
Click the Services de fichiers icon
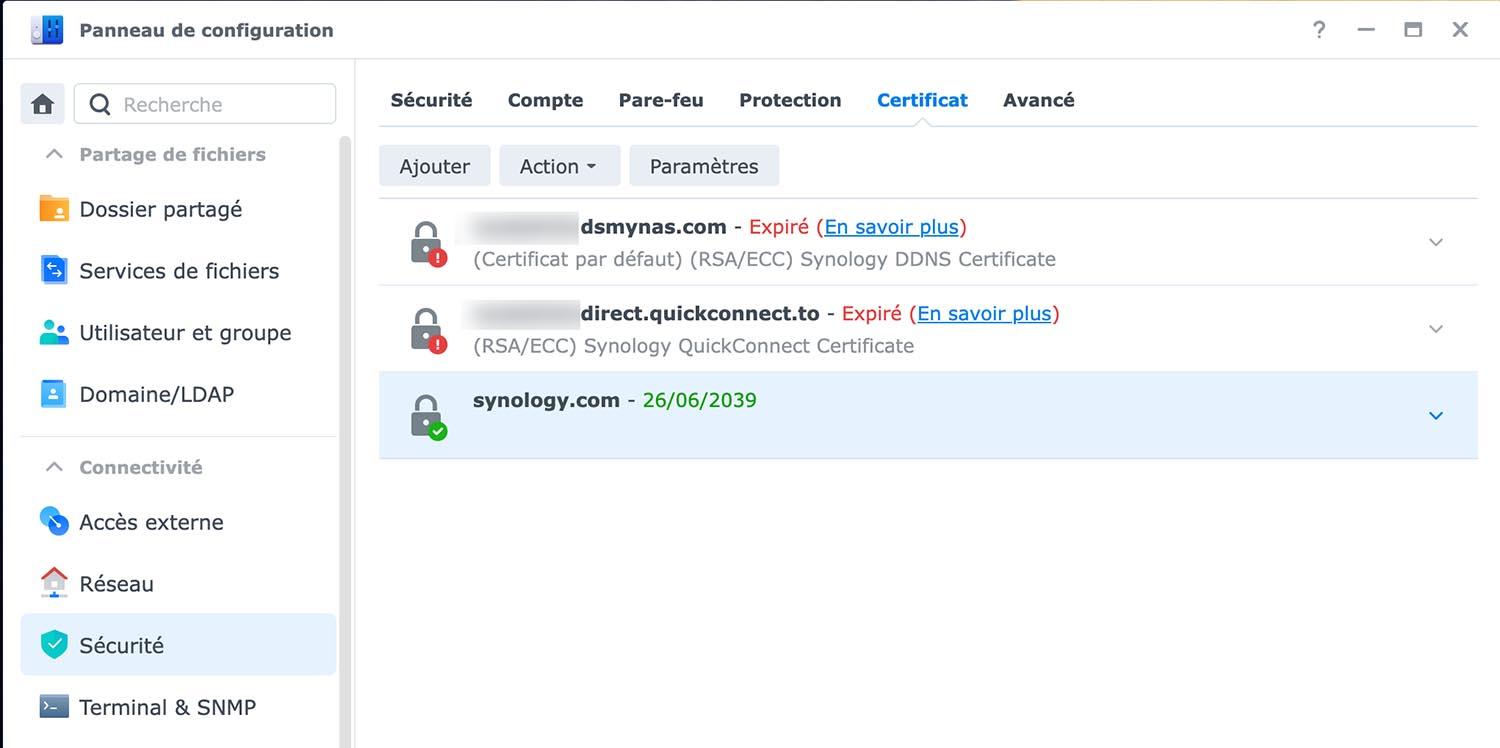coord(54,271)
